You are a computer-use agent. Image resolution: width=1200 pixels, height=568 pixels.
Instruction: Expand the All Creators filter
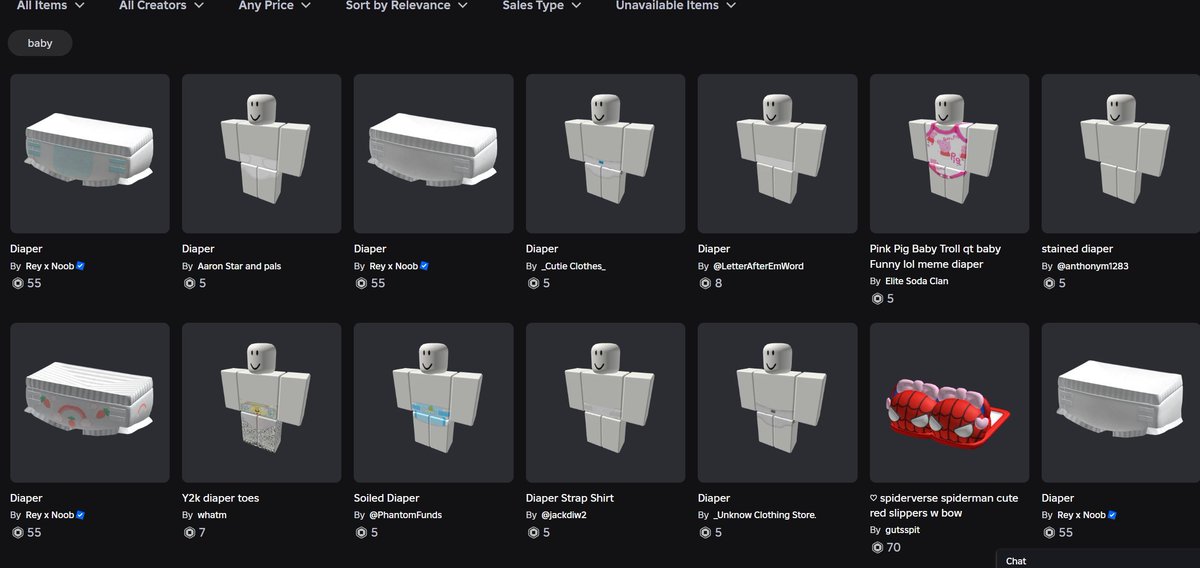[x=162, y=6]
